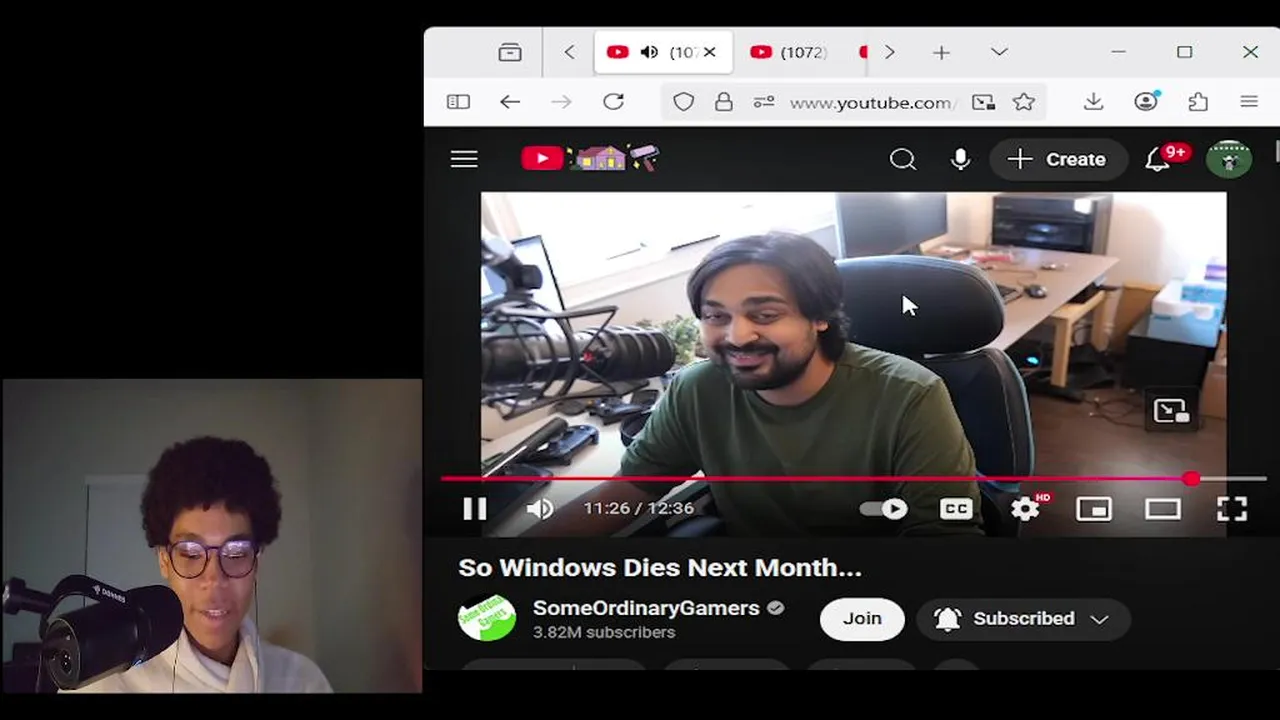This screenshot has width=1280, height=720.
Task: Bookmark this page with the star
Action: [x=1023, y=102]
